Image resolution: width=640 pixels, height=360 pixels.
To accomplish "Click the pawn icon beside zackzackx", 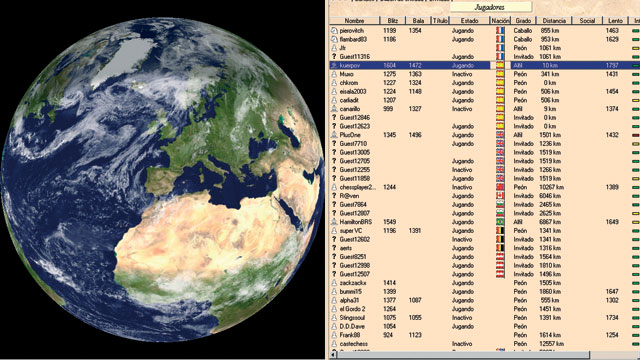I will (x=334, y=283).
